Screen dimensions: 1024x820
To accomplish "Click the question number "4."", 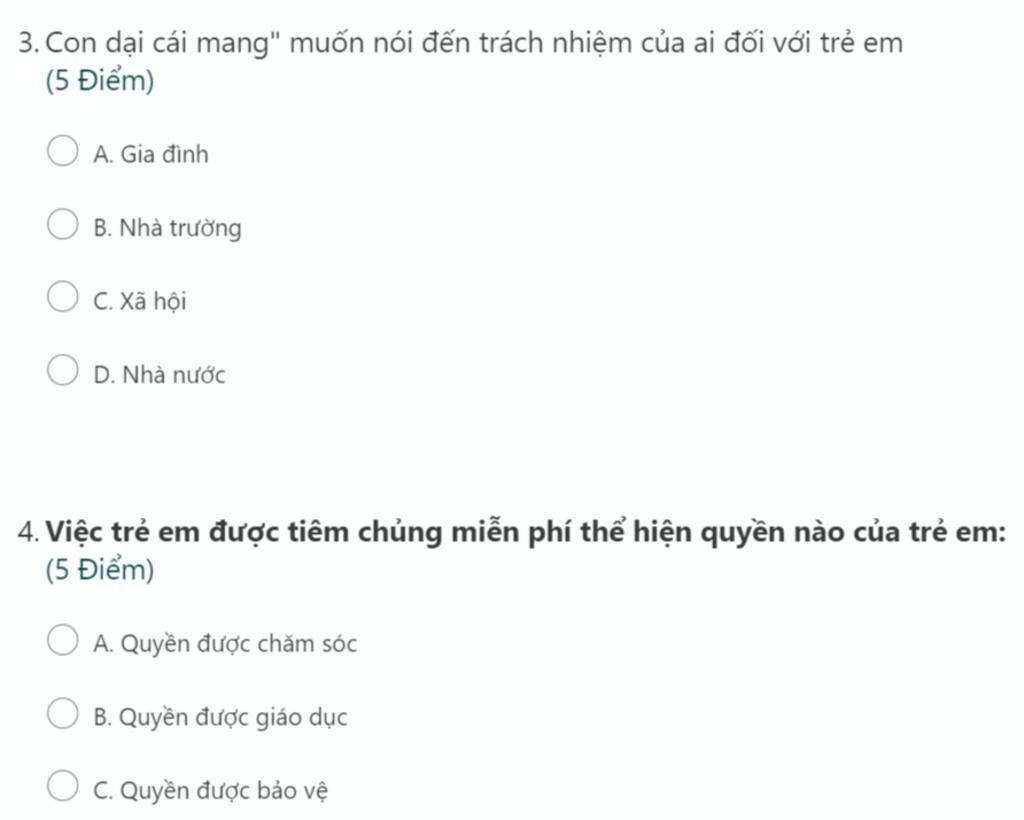I will coord(29,531).
